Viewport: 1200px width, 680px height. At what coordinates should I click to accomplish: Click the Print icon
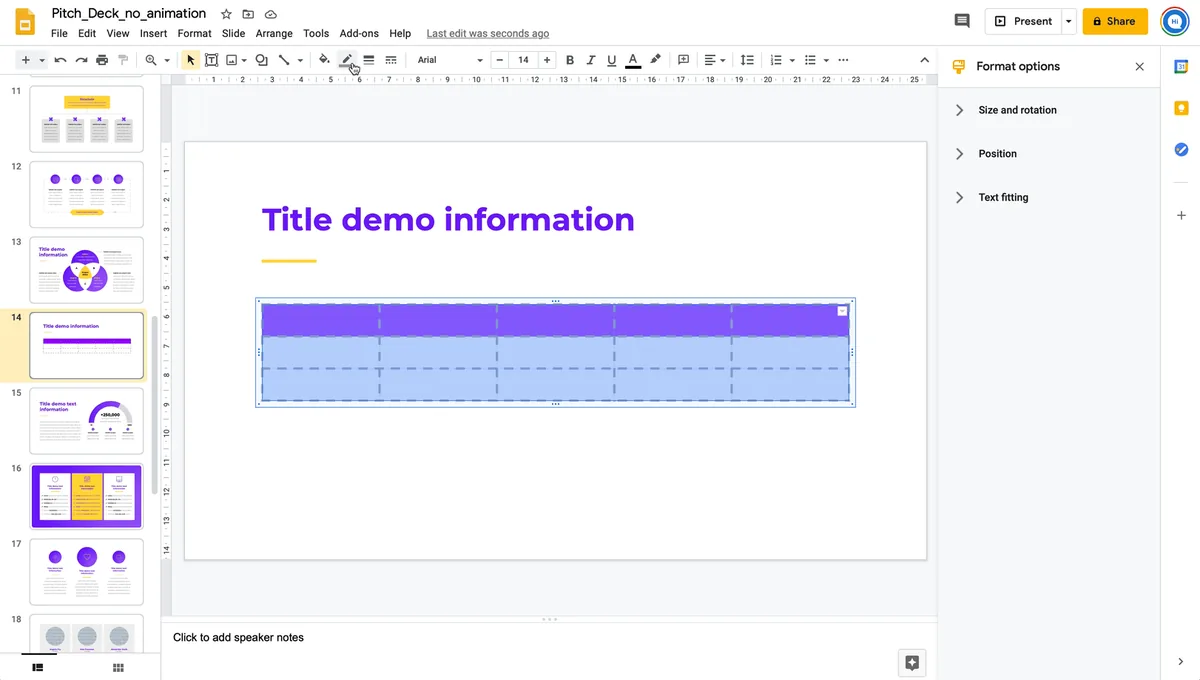tap(102, 60)
